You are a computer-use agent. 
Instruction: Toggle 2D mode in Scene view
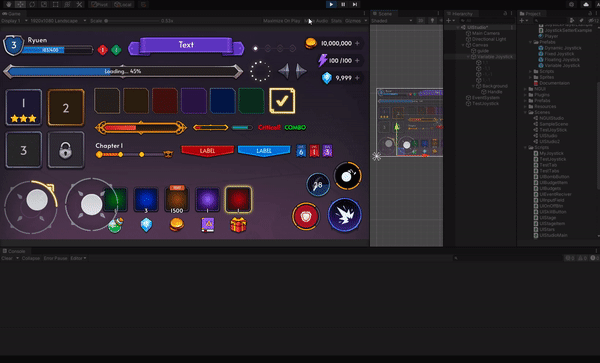click(x=421, y=21)
